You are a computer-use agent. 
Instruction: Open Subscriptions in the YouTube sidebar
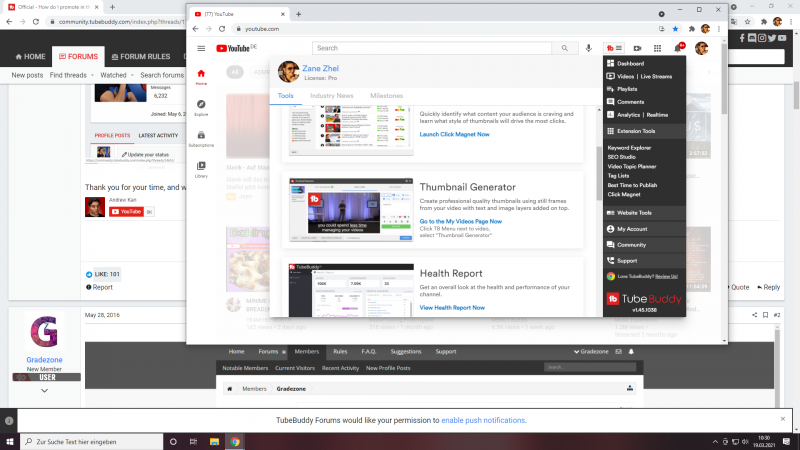(x=201, y=139)
